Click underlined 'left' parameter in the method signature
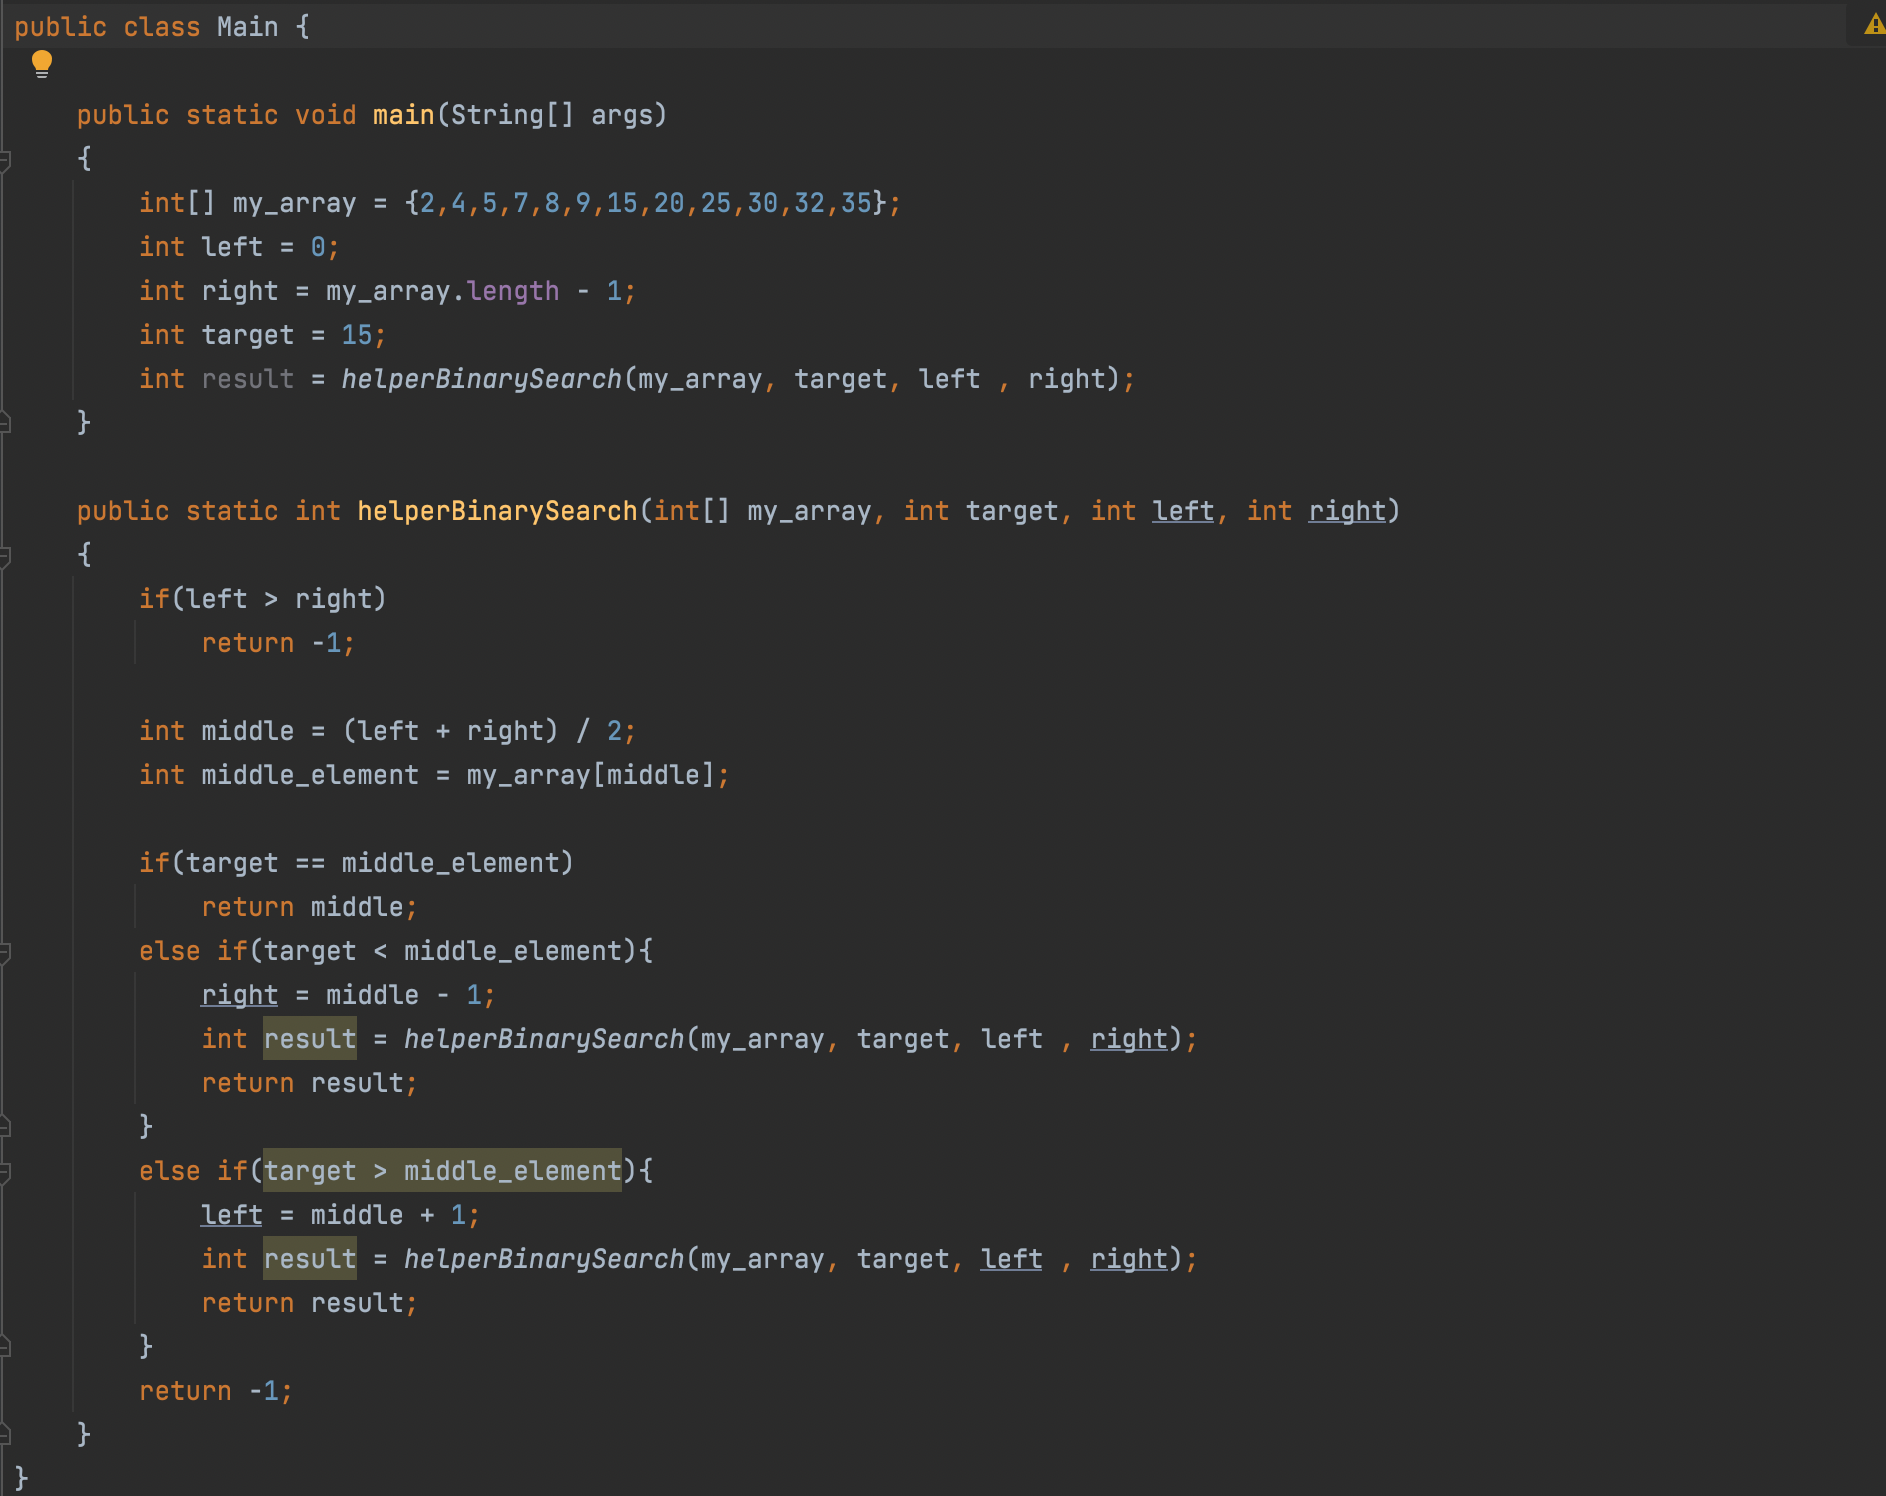This screenshot has width=1886, height=1496. (1183, 511)
